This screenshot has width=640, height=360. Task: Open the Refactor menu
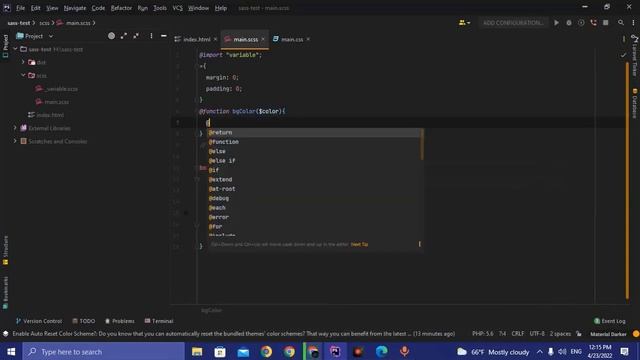(x=121, y=8)
